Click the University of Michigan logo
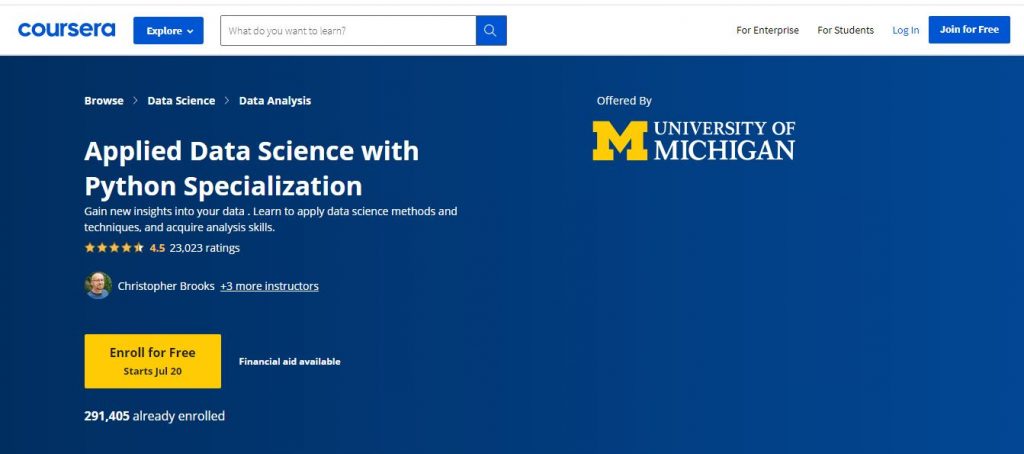The width and height of the screenshot is (1024, 454). click(x=693, y=141)
